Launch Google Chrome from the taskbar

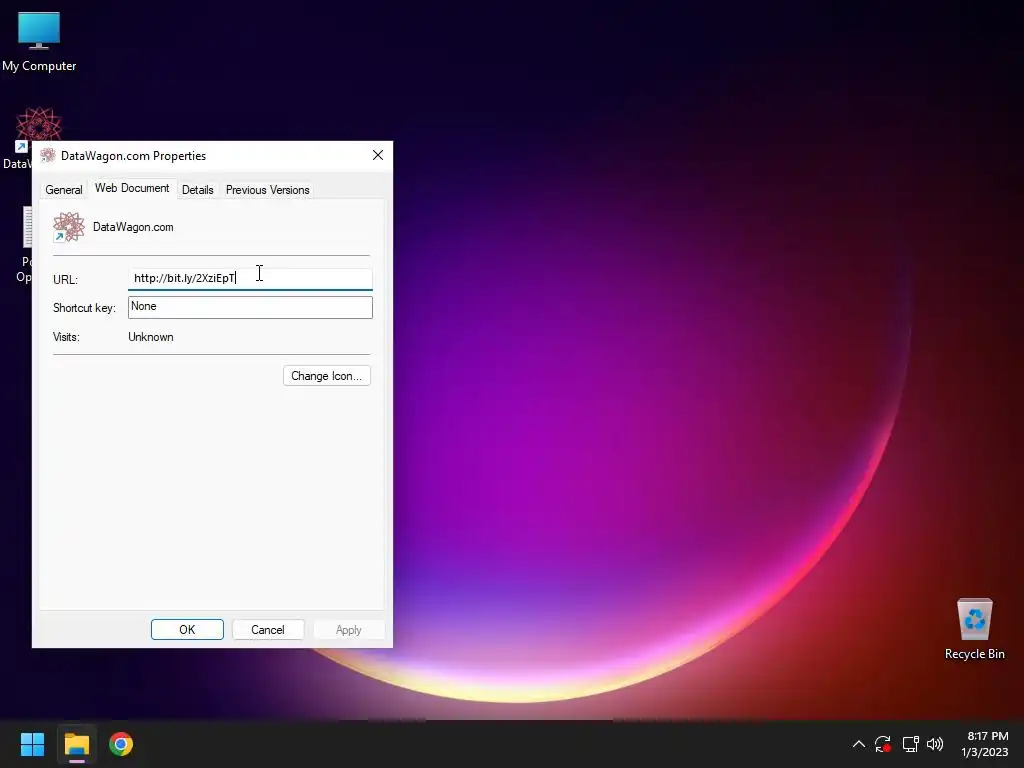click(x=121, y=744)
